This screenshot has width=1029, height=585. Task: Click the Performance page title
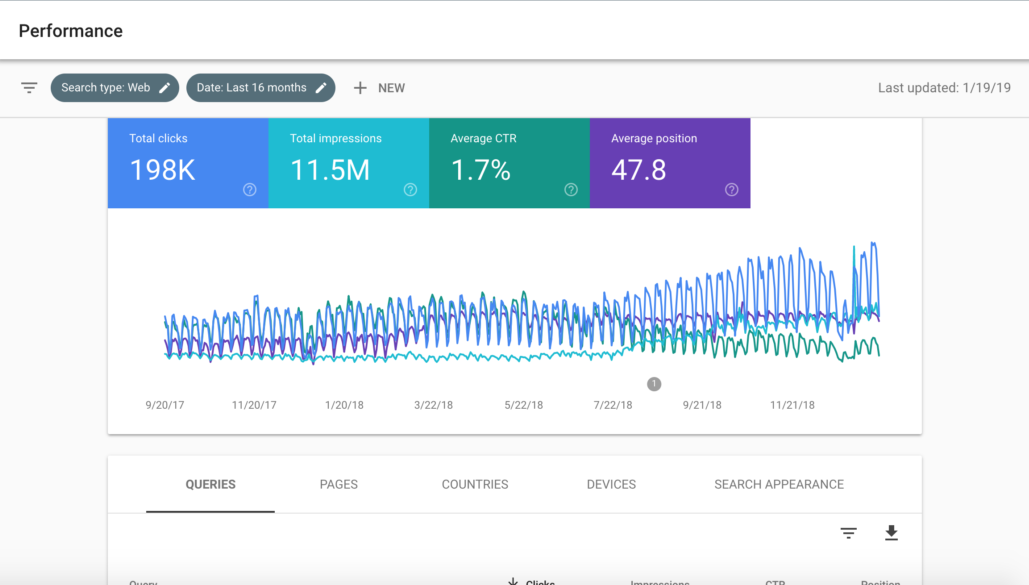(x=71, y=31)
